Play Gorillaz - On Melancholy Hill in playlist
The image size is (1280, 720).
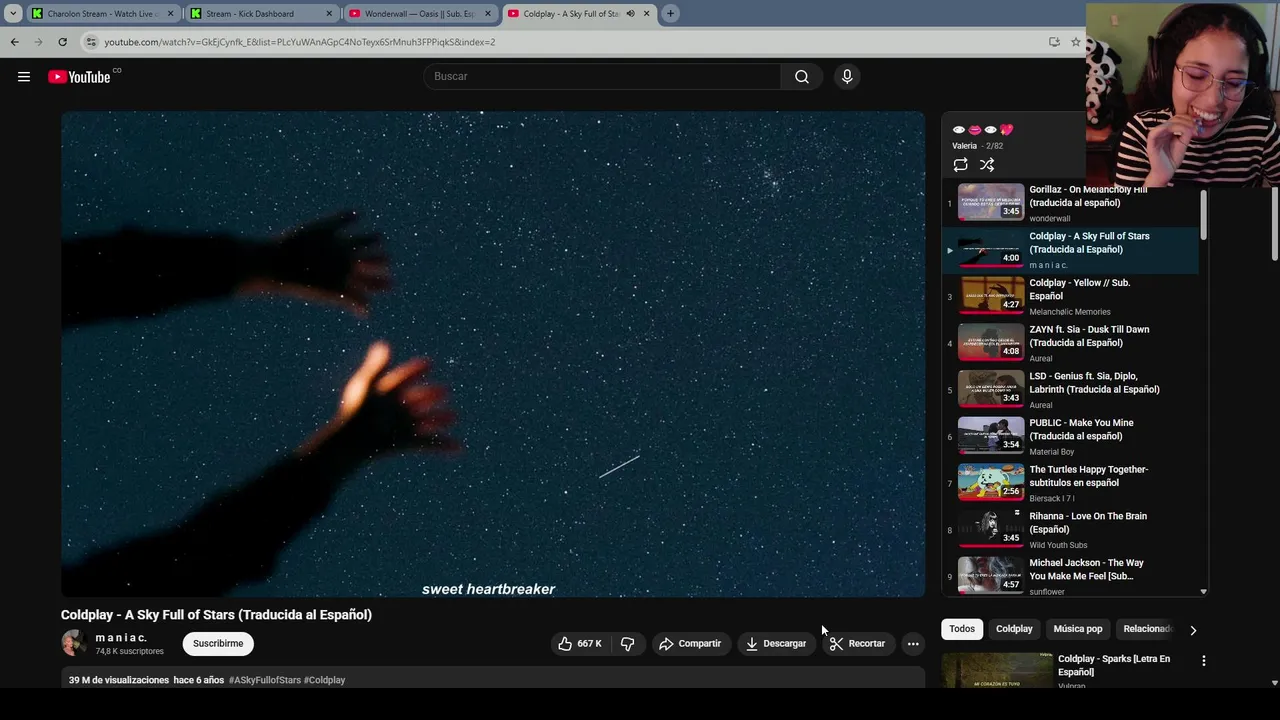pyautogui.click(x=1070, y=203)
